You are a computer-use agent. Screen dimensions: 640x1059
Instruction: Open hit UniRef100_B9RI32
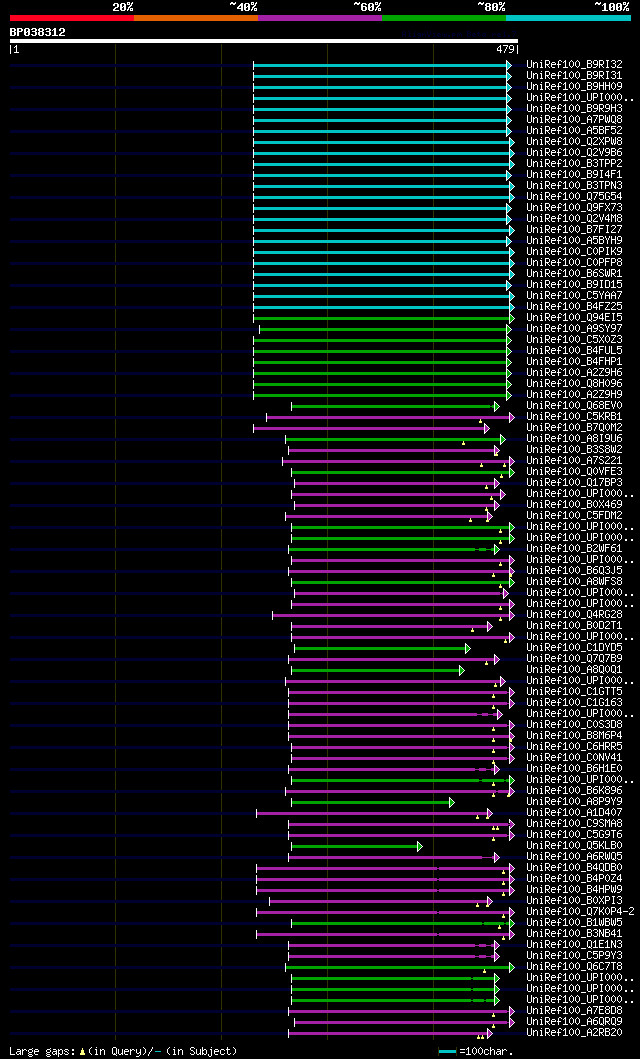575,64
